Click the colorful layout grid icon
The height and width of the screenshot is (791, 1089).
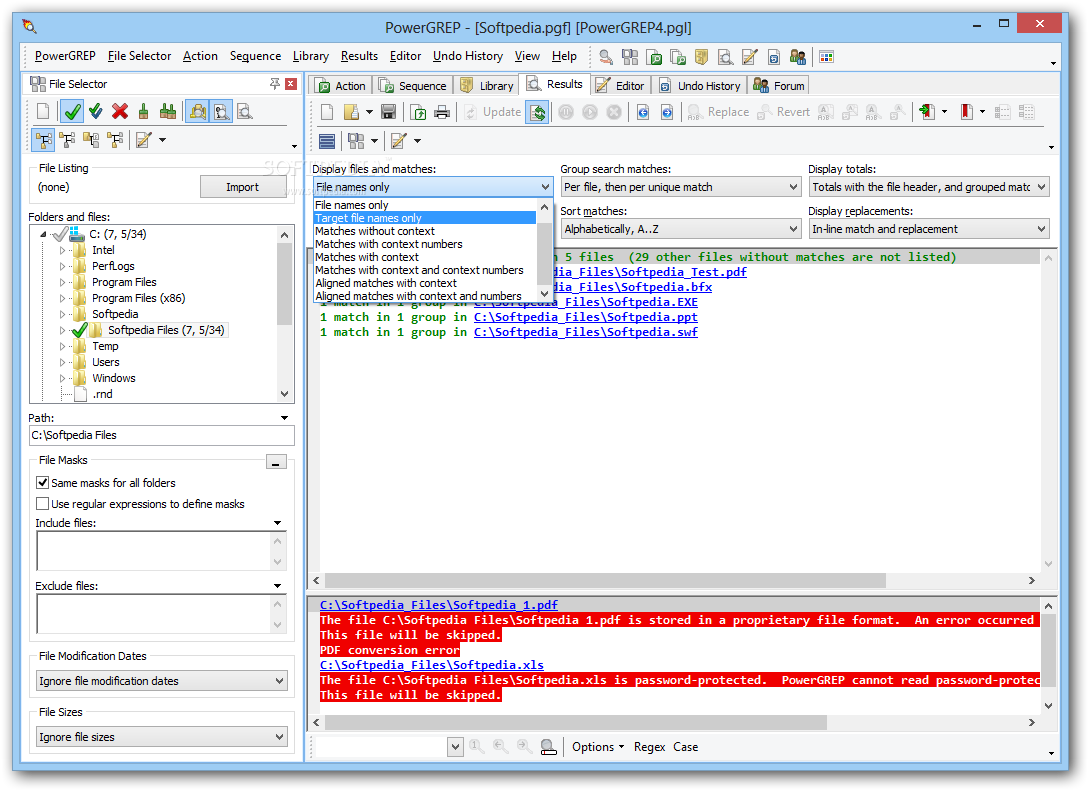click(826, 57)
